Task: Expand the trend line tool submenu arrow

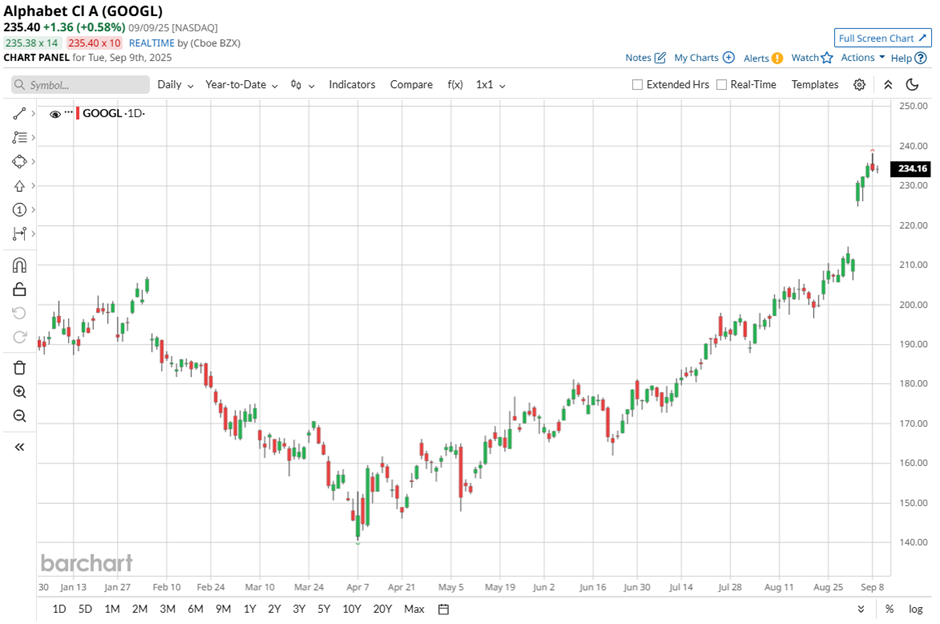Action: pos(34,113)
